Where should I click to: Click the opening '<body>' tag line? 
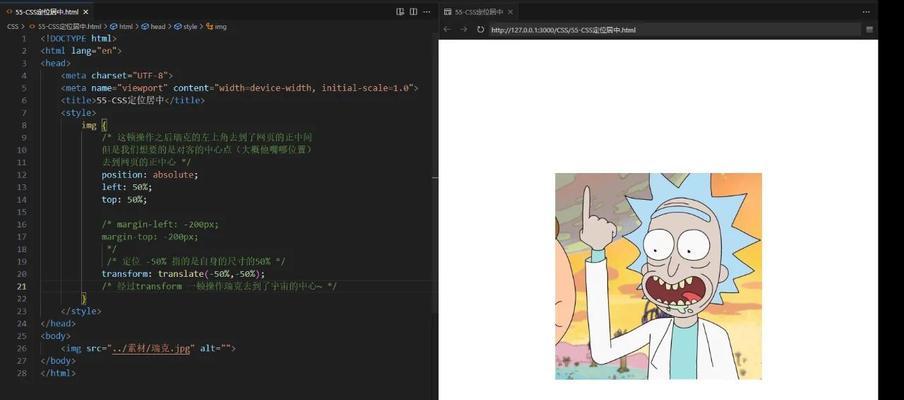coord(56,335)
